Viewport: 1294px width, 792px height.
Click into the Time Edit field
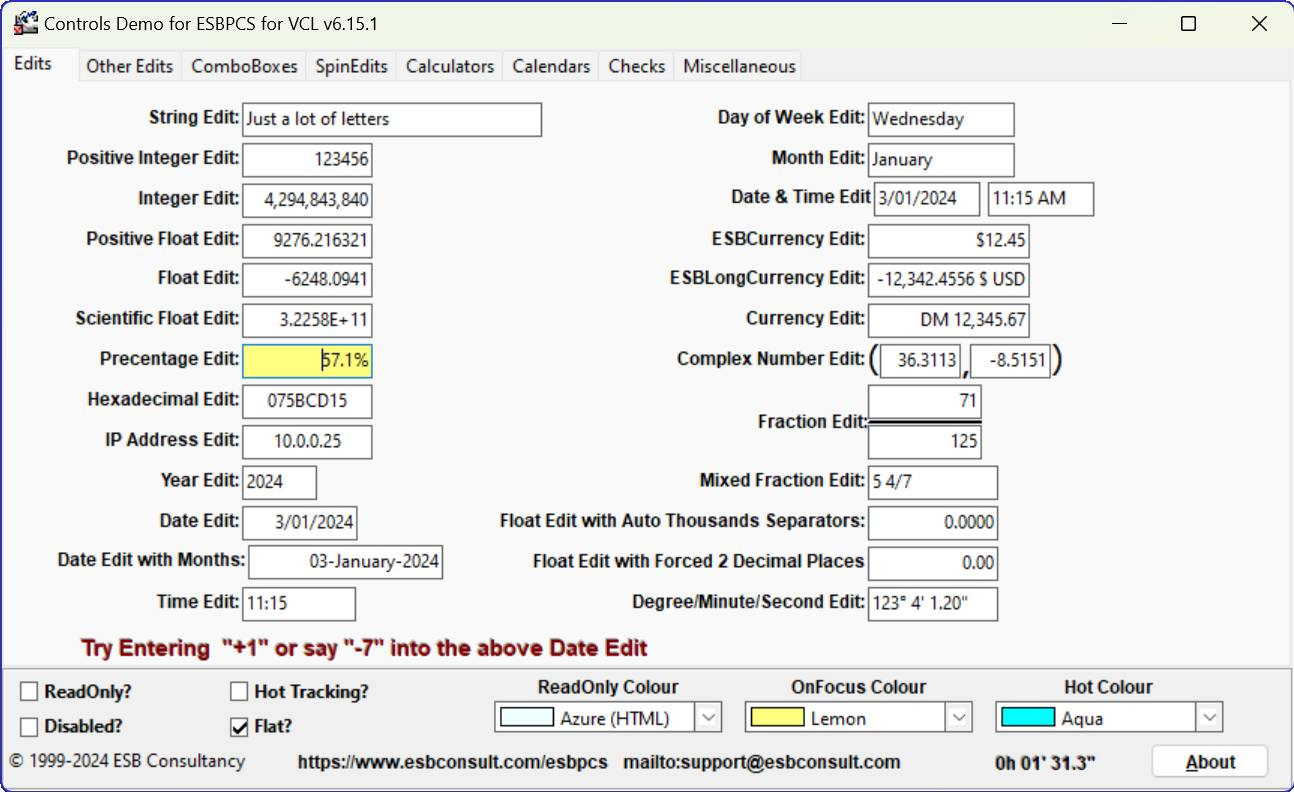pyautogui.click(x=299, y=604)
